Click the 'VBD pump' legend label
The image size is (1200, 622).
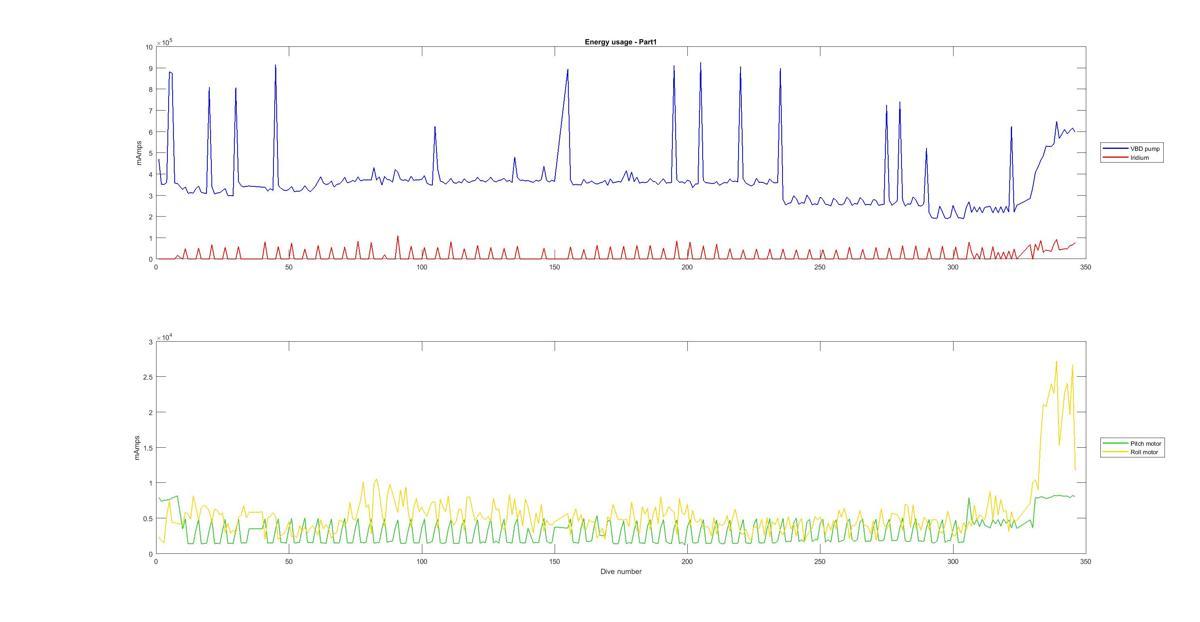point(1145,149)
